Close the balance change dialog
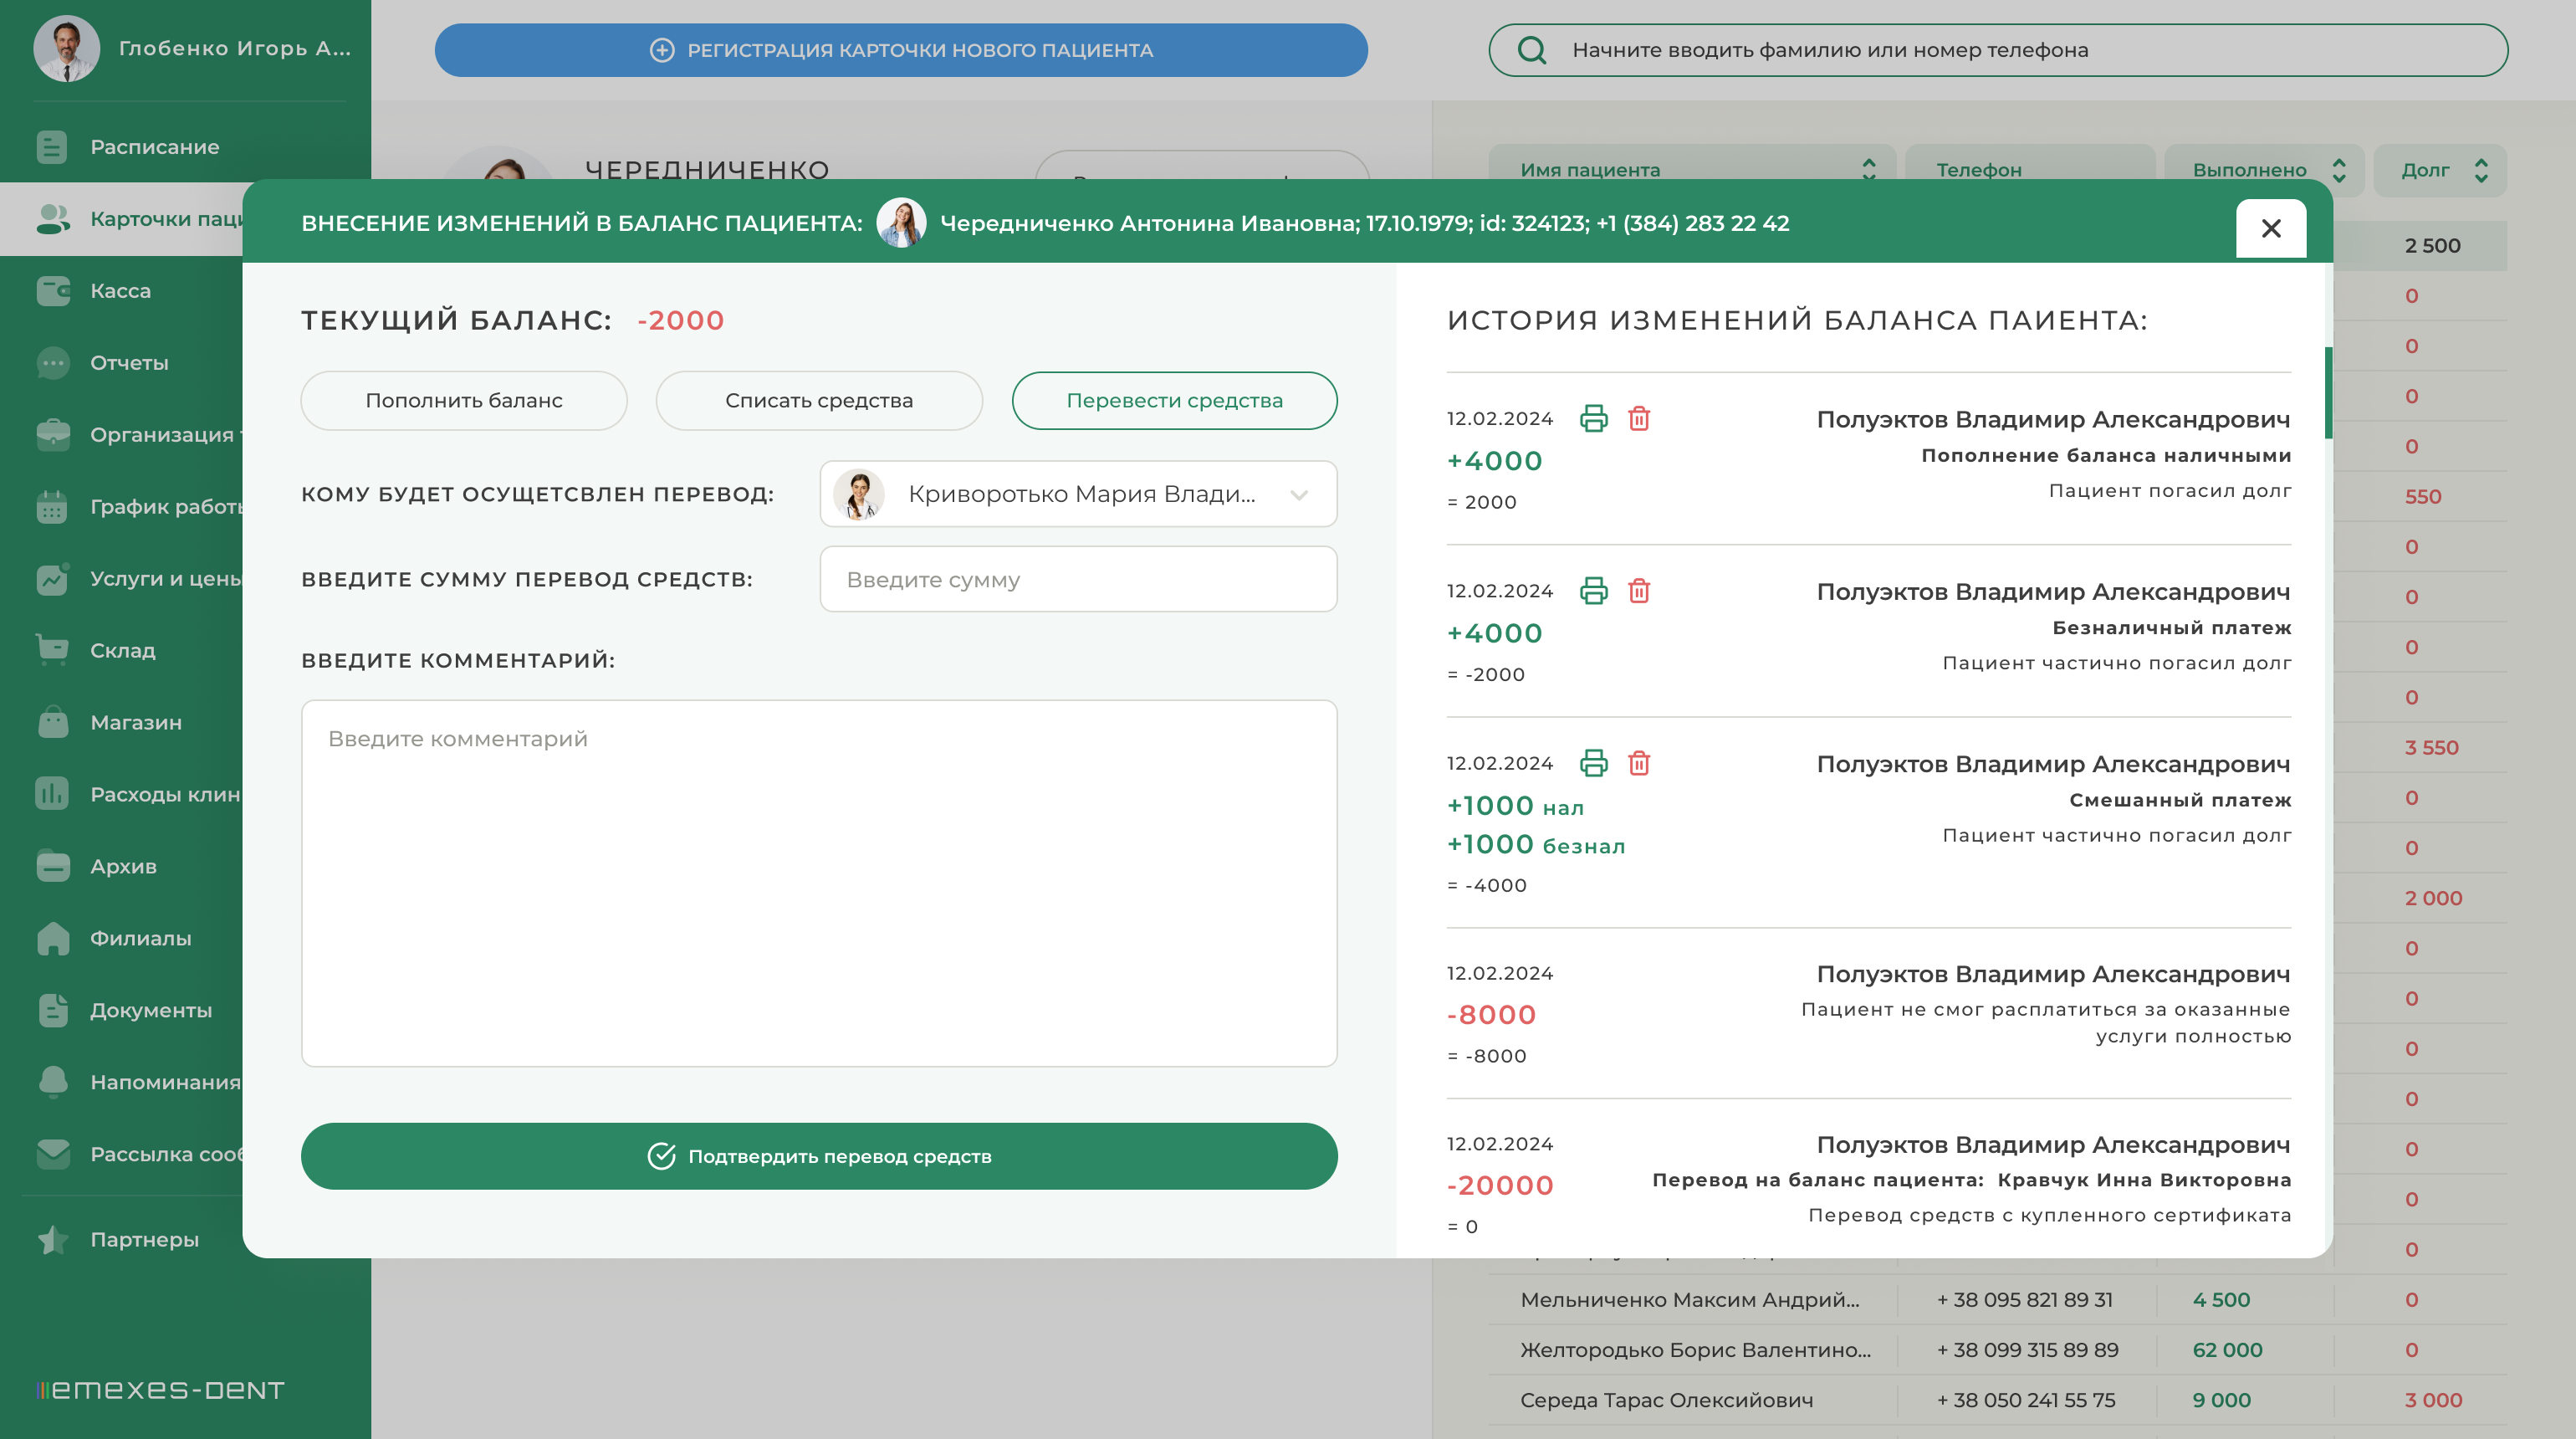Image resolution: width=2576 pixels, height=1439 pixels. point(2271,229)
